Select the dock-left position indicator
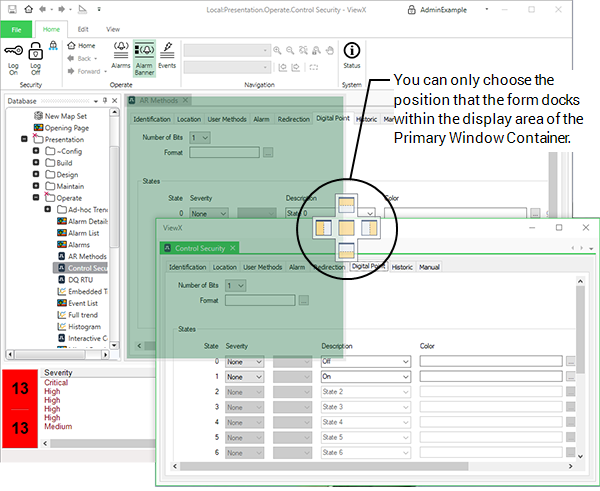Viewport: 600px width, 491px height. point(322,228)
